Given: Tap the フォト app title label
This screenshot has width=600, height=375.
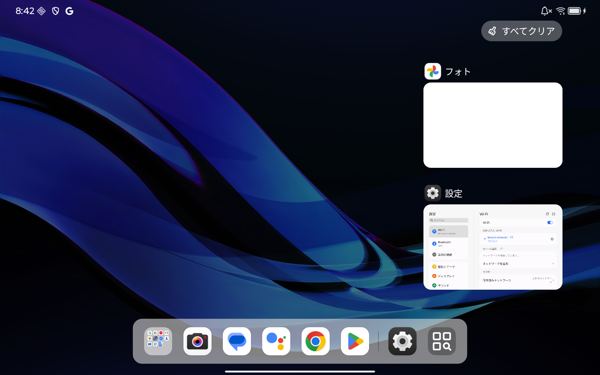Looking at the screenshot, I should (x=458, y=72).
